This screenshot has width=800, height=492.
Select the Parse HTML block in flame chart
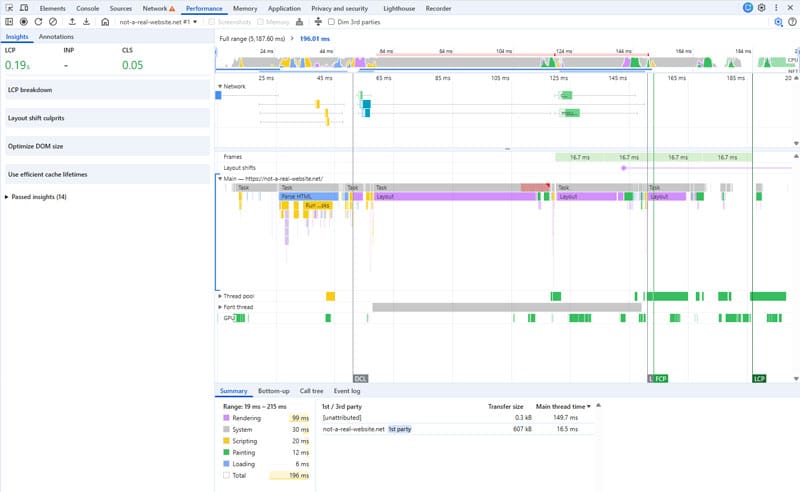coord(309,196)
